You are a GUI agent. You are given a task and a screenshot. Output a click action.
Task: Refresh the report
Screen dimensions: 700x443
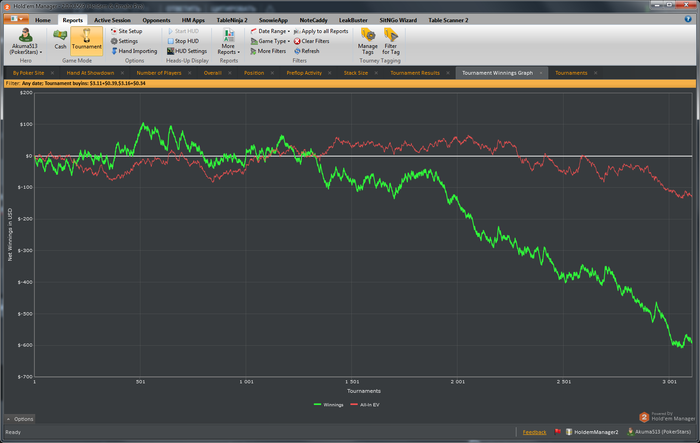(306, 51)
